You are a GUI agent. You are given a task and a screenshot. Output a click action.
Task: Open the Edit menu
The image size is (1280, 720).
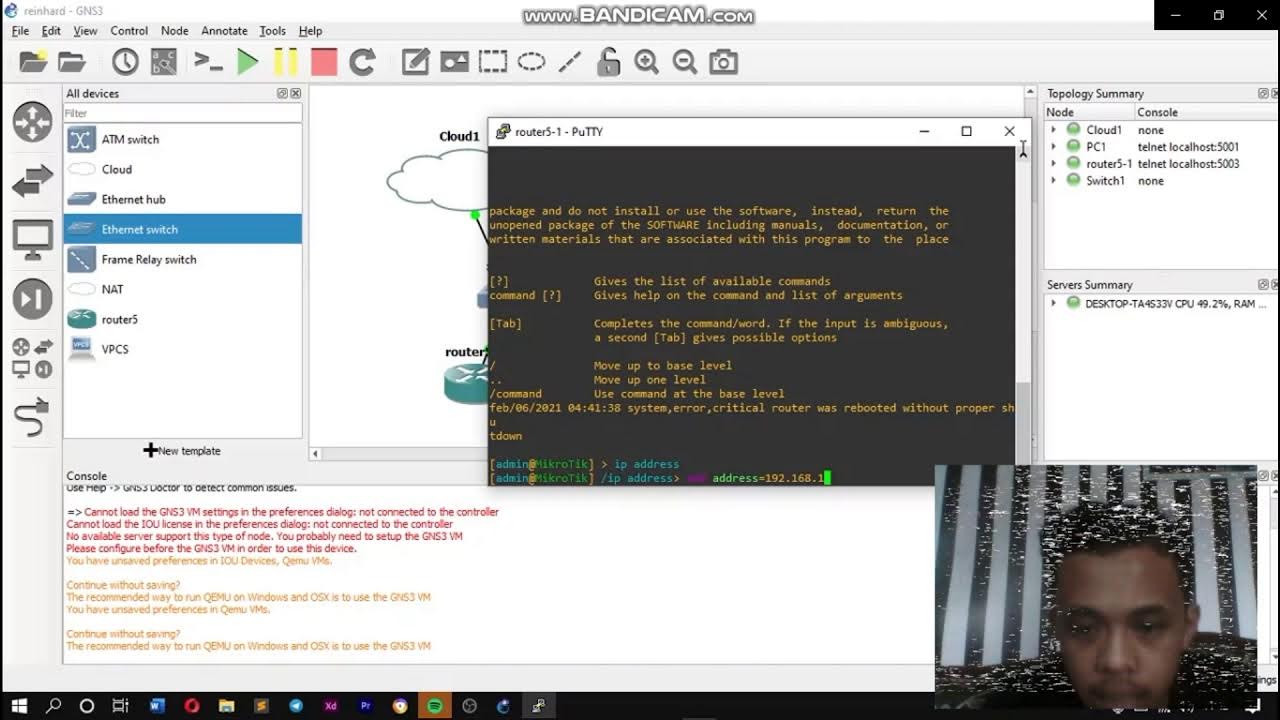[x=51, y=31]
